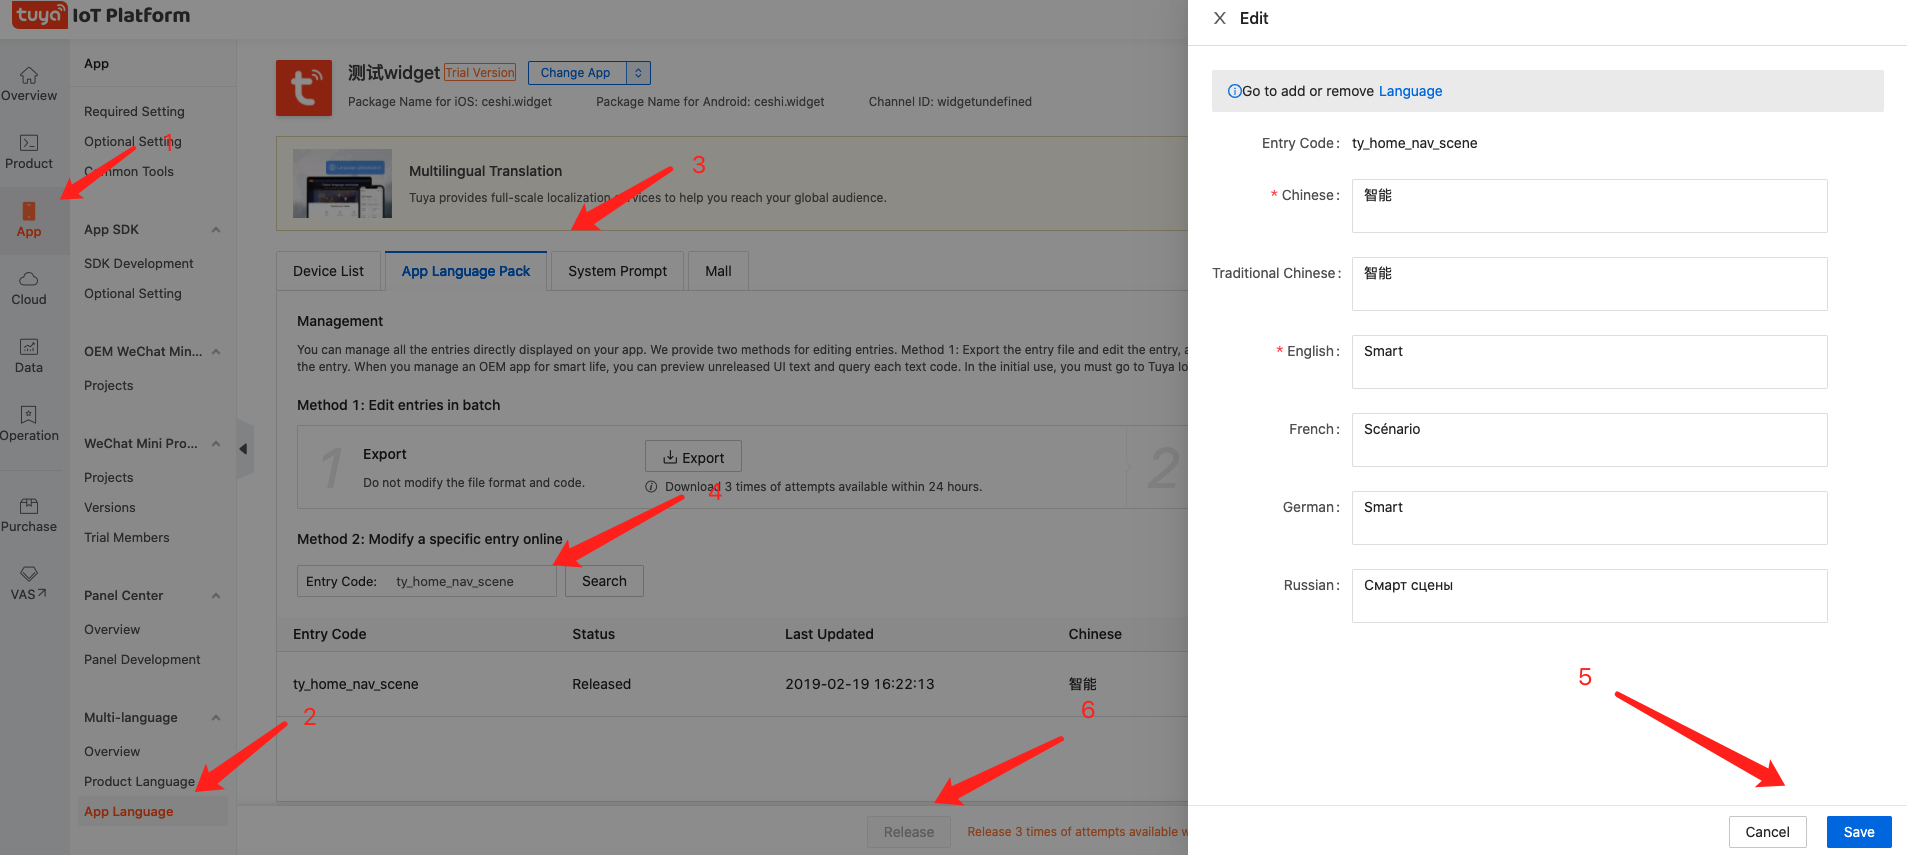Screen dimensions: 1907x855
Task: Click Cancel in the Edit panel
Action: coord(1767,832)
